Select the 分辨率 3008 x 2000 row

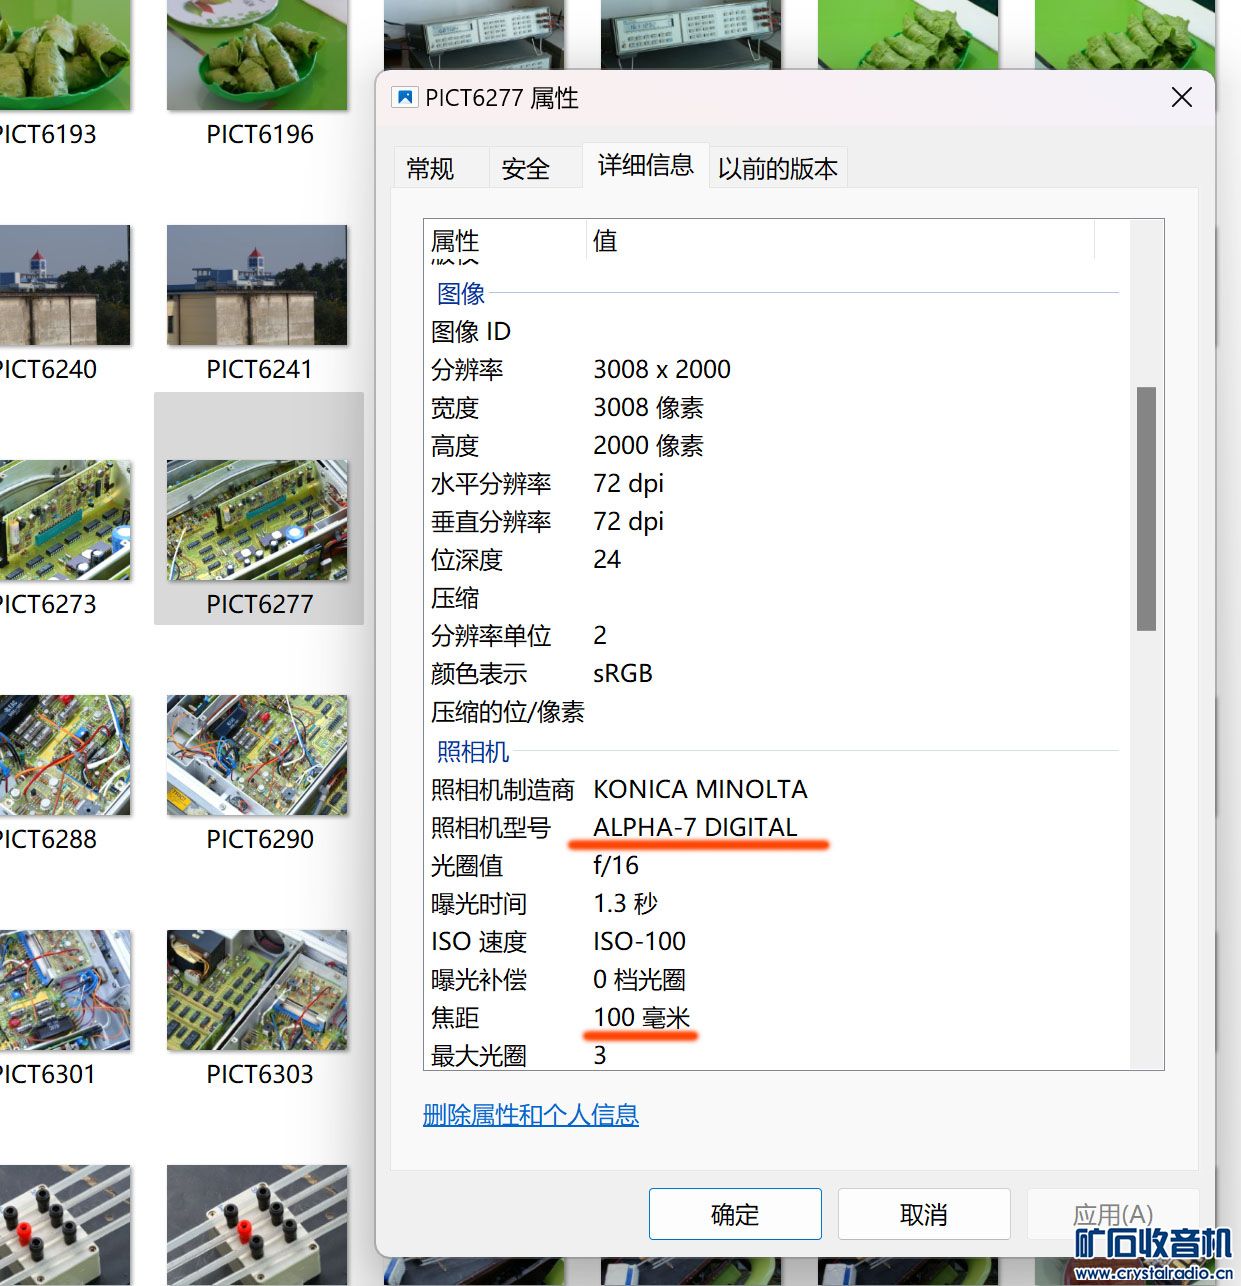click(x=775, y=369)
